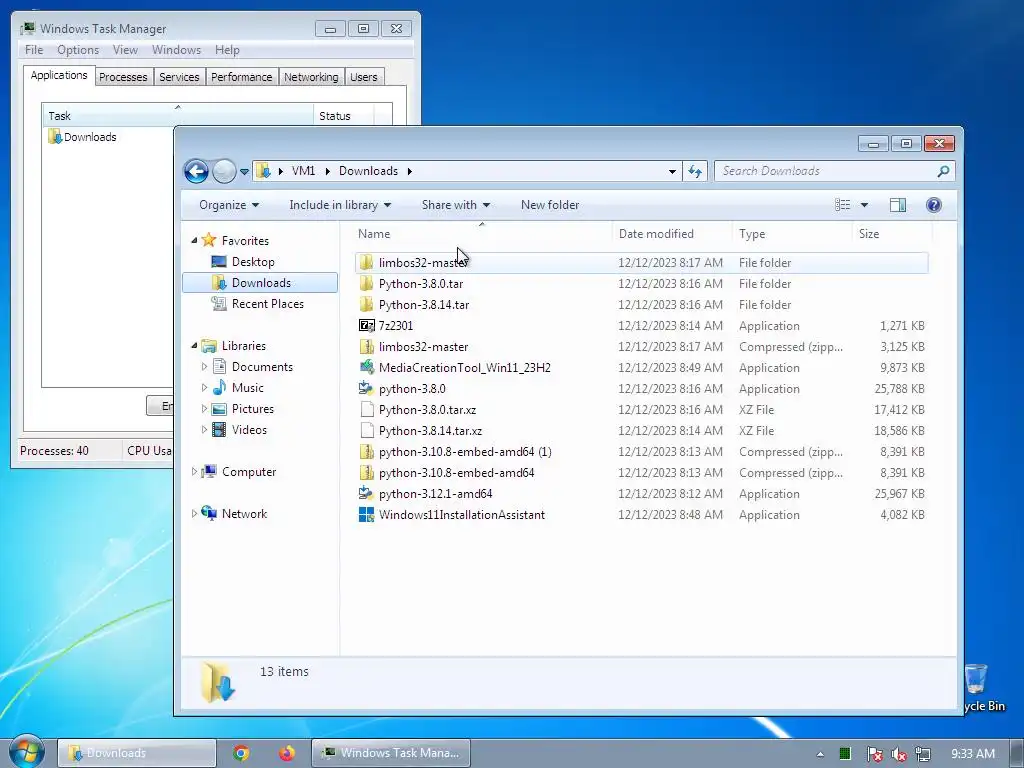The image size is (1024, 768).
Task: Open Task Manager File menu
Action: pyautogui.click(x=34, y=50)
